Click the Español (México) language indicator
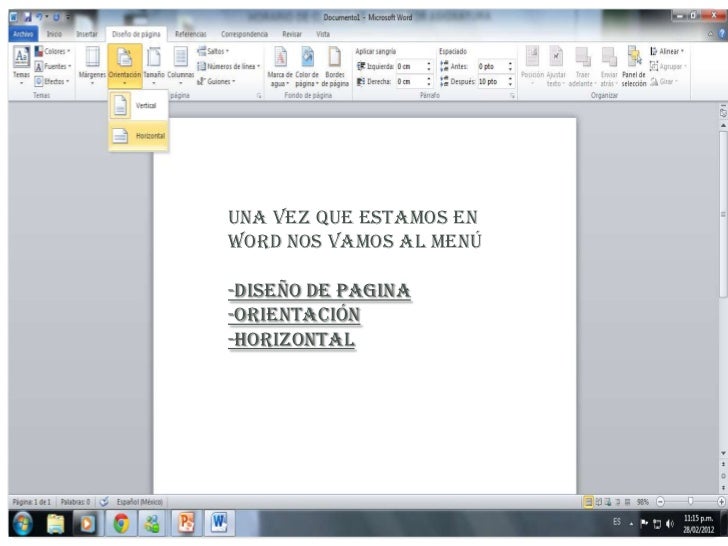728x546 pixels. 139,502
